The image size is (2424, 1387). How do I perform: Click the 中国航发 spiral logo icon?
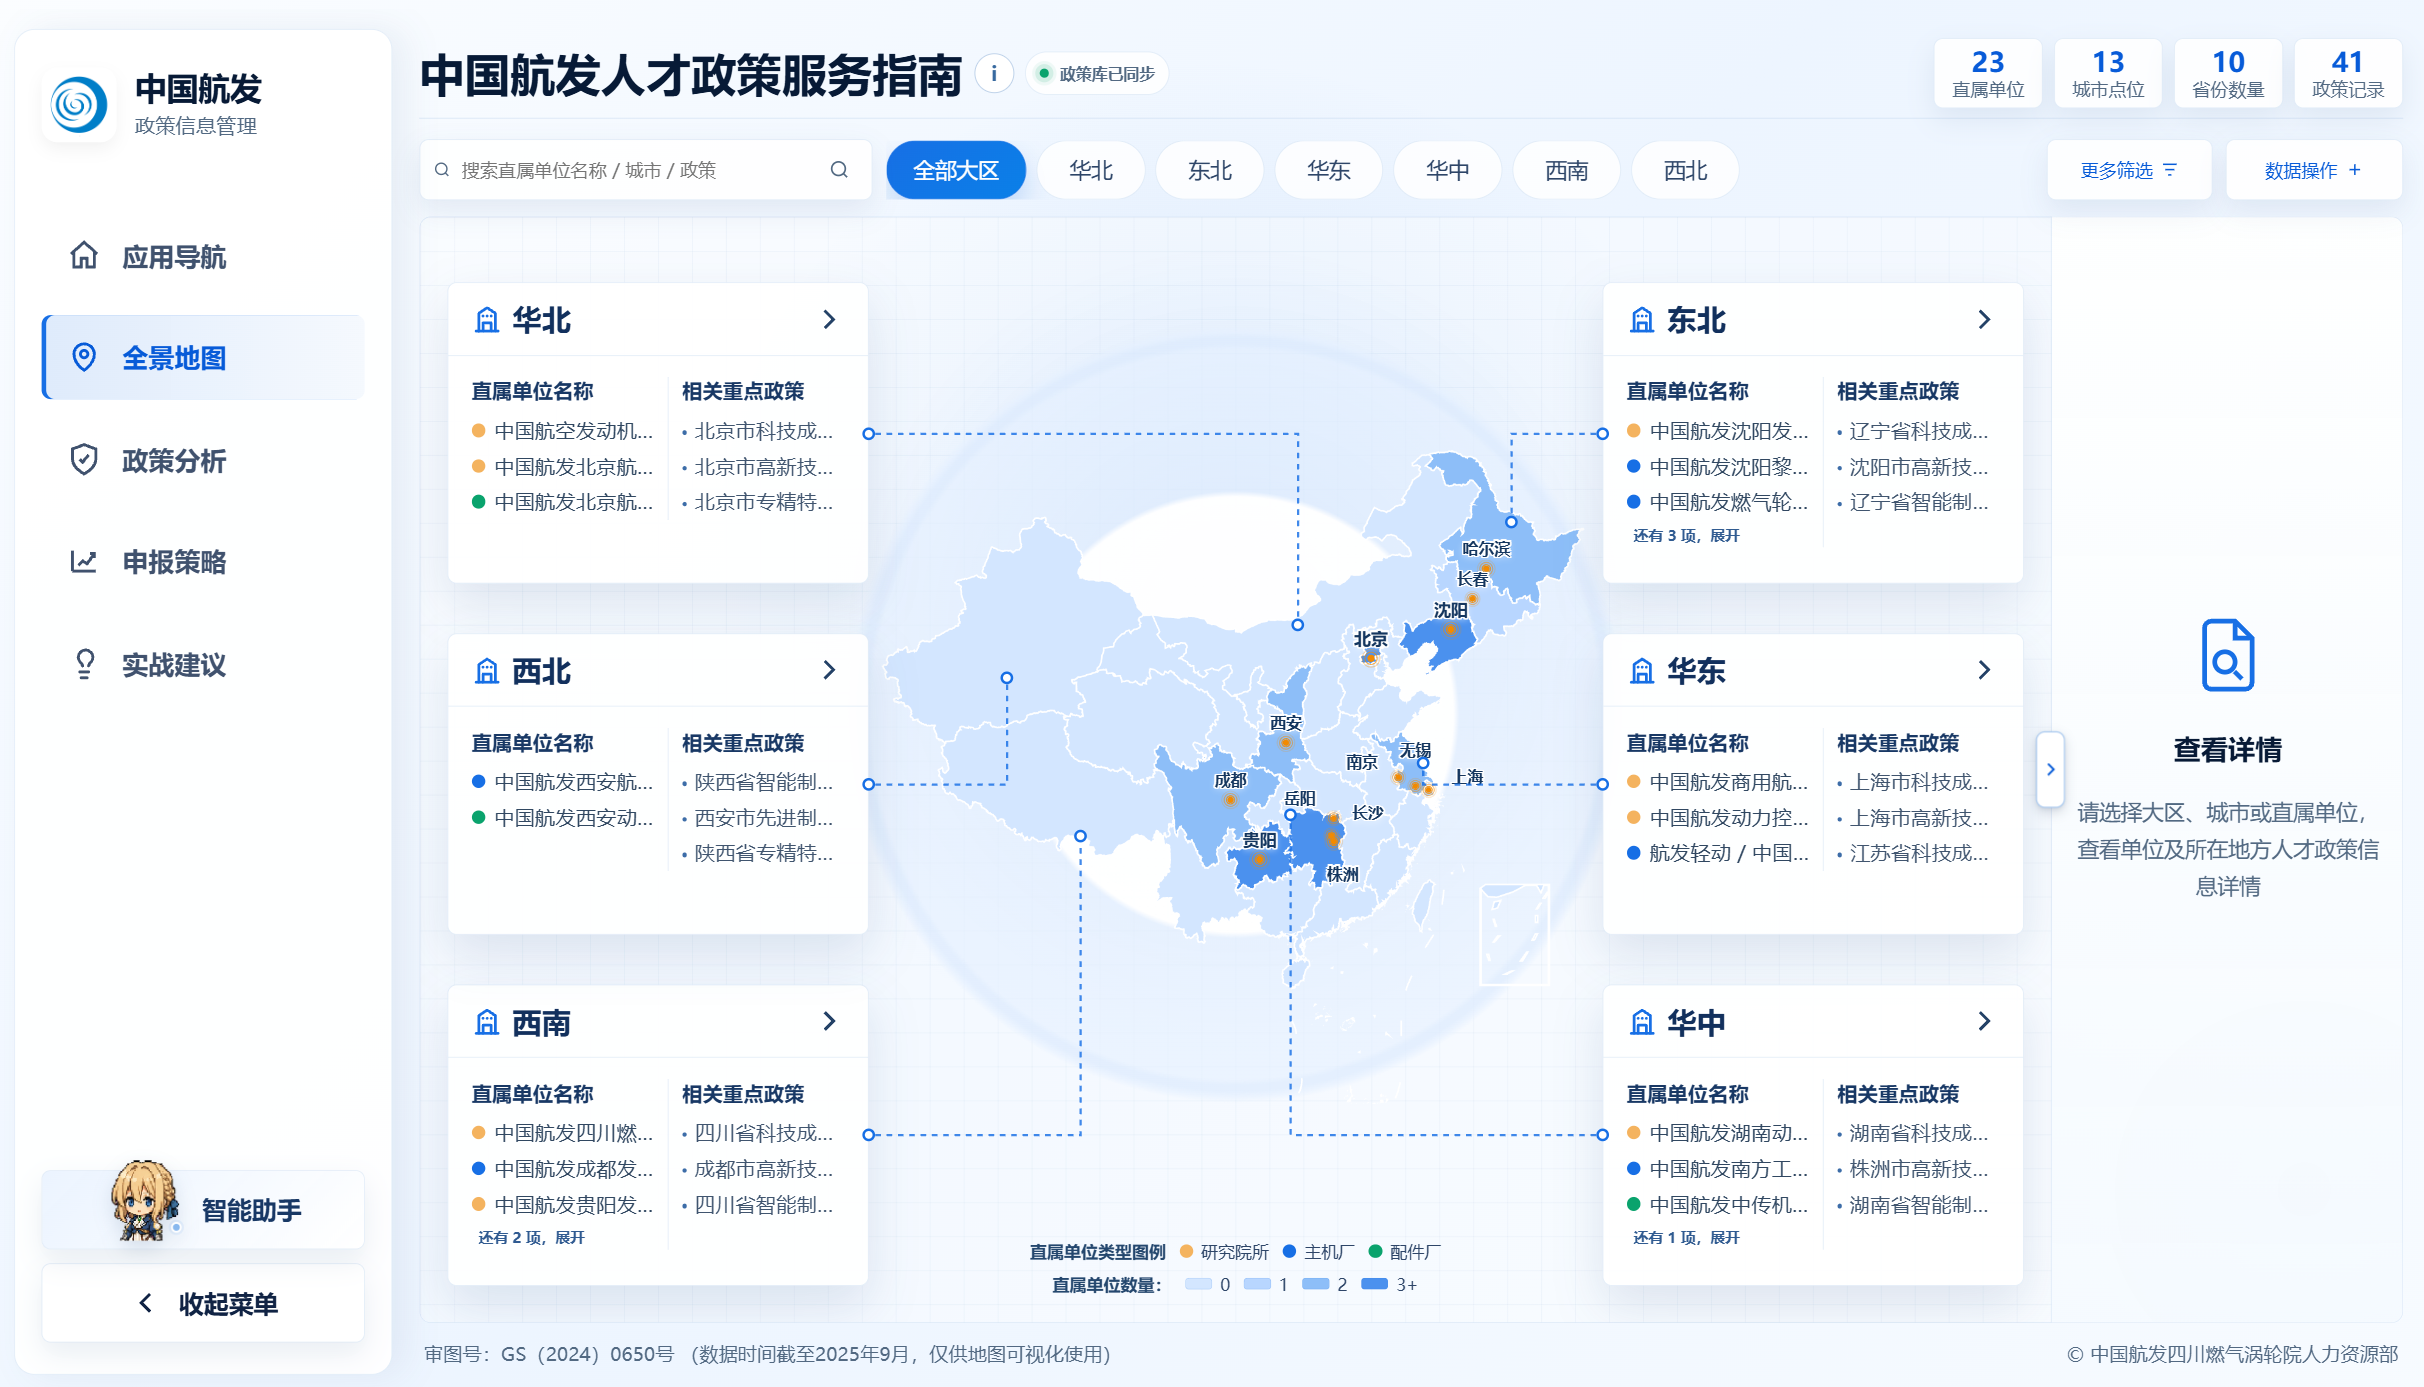pyautogui.click(x=79, y=104)
